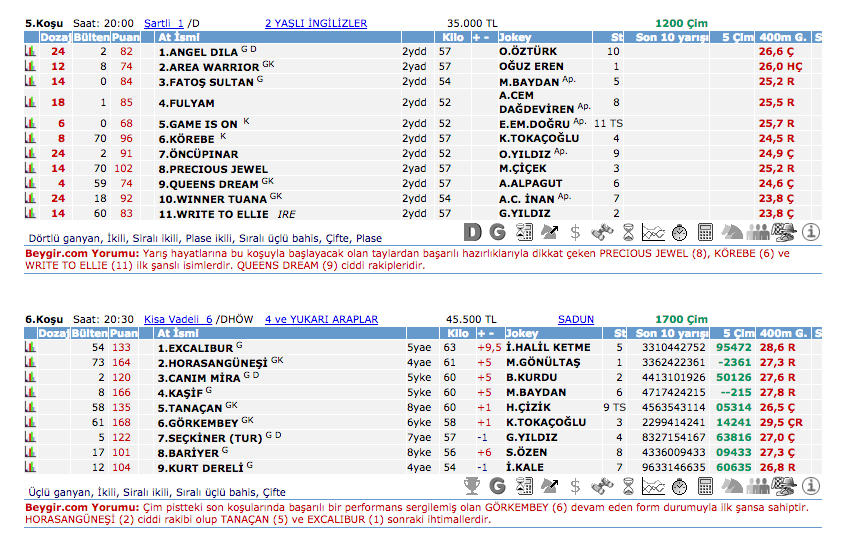
Task: Click the hourglass icon under race 5
Action: [x=627, y=232]
